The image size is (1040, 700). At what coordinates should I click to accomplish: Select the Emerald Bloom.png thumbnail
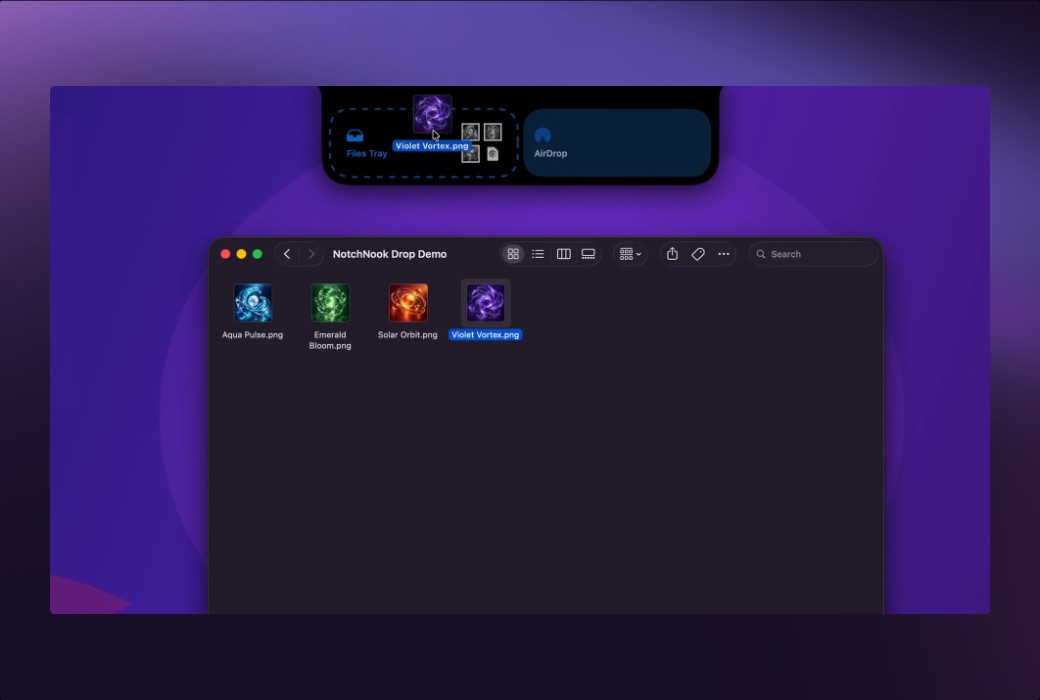330,303
